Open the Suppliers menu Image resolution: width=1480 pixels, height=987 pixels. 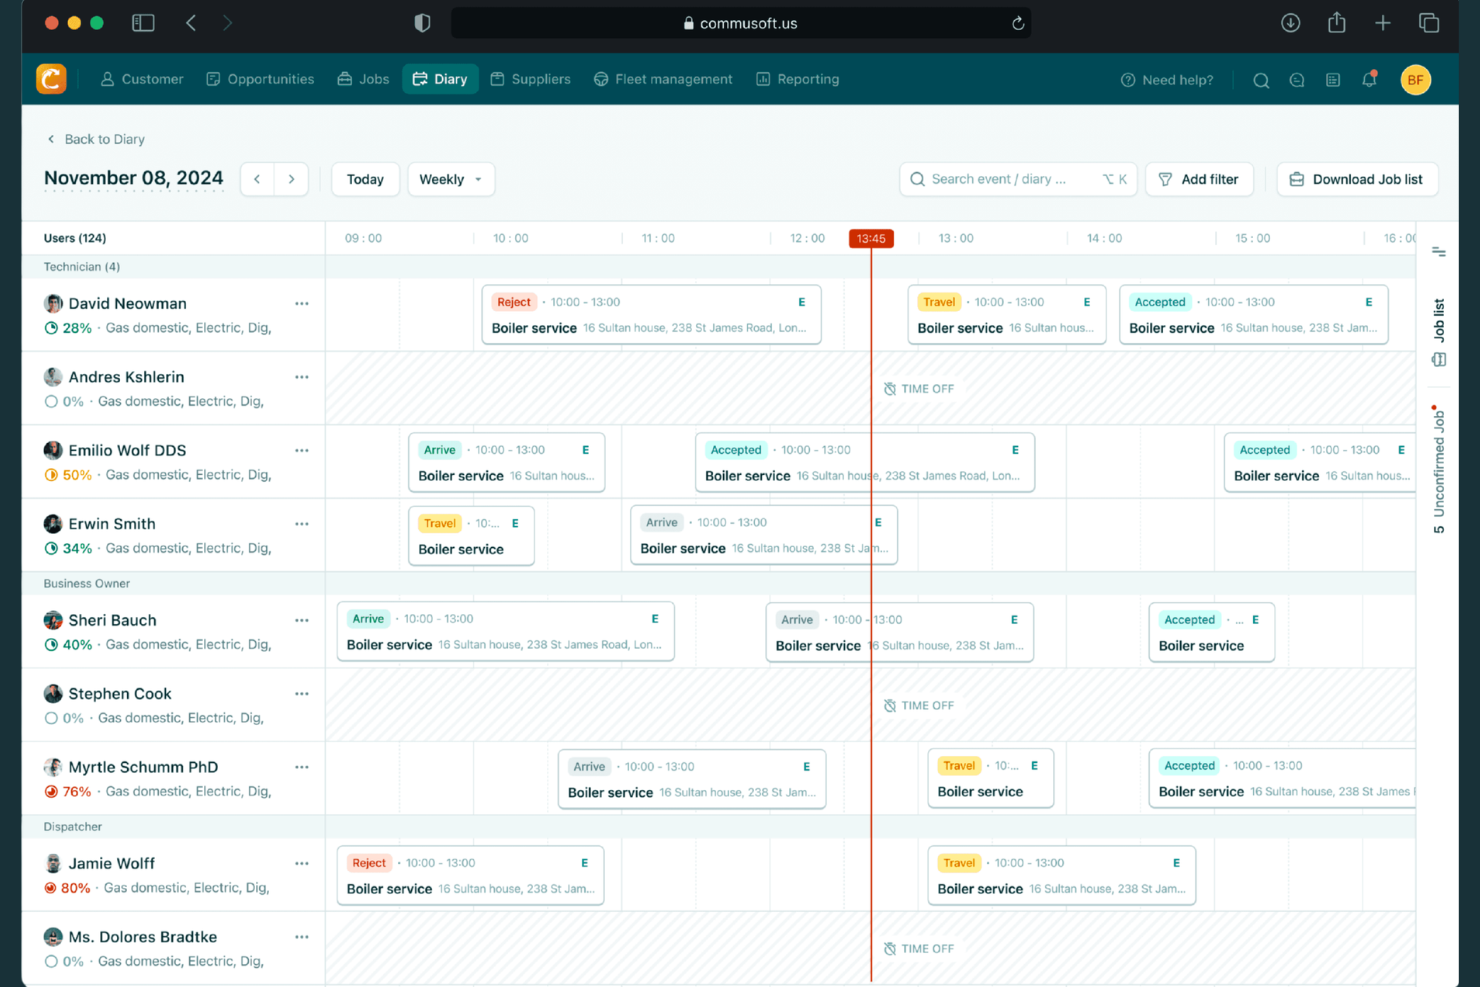[x=531, y=79]
